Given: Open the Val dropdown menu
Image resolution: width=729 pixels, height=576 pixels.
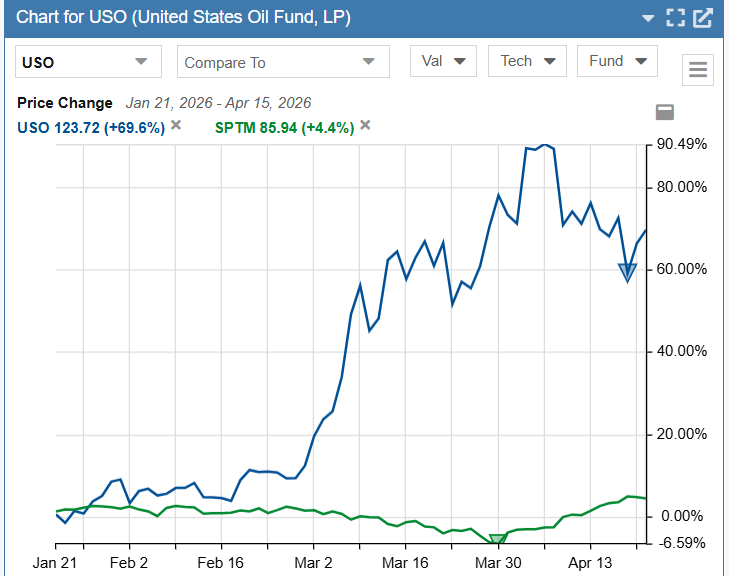Looking at the screenshot, I should point(443,61).
